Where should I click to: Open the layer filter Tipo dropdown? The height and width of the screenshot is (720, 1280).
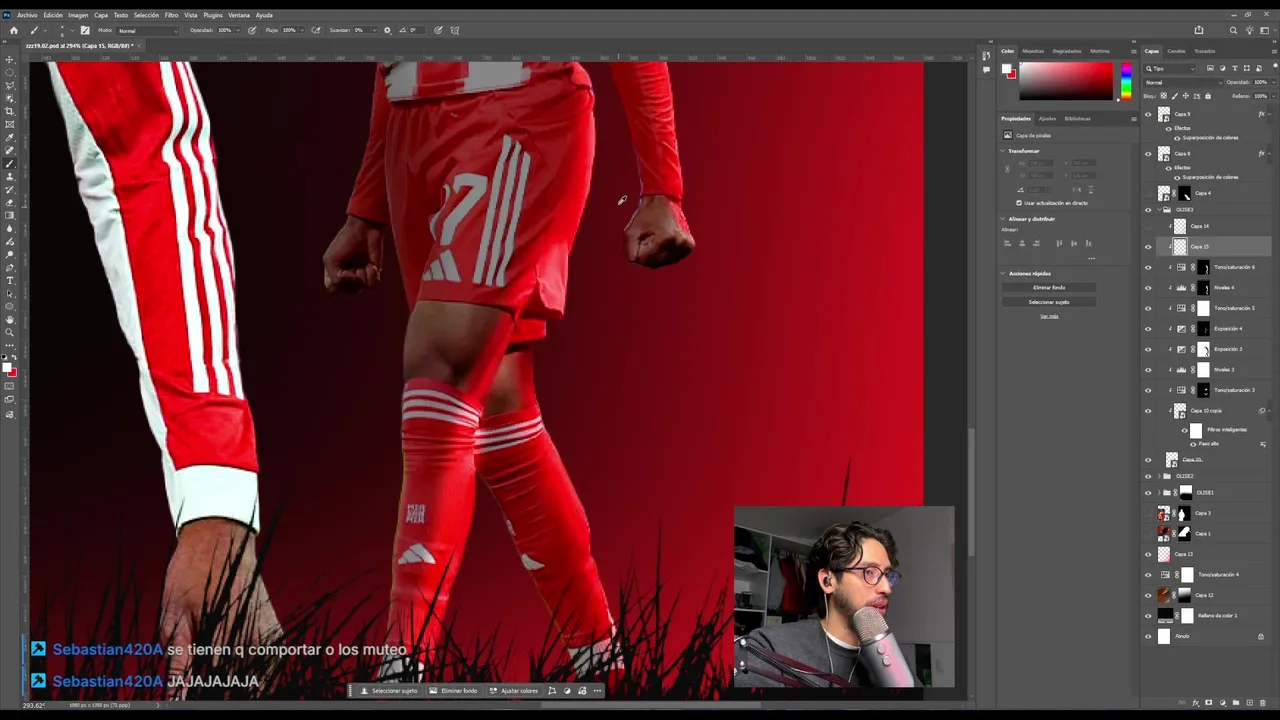pos(1170,68)
